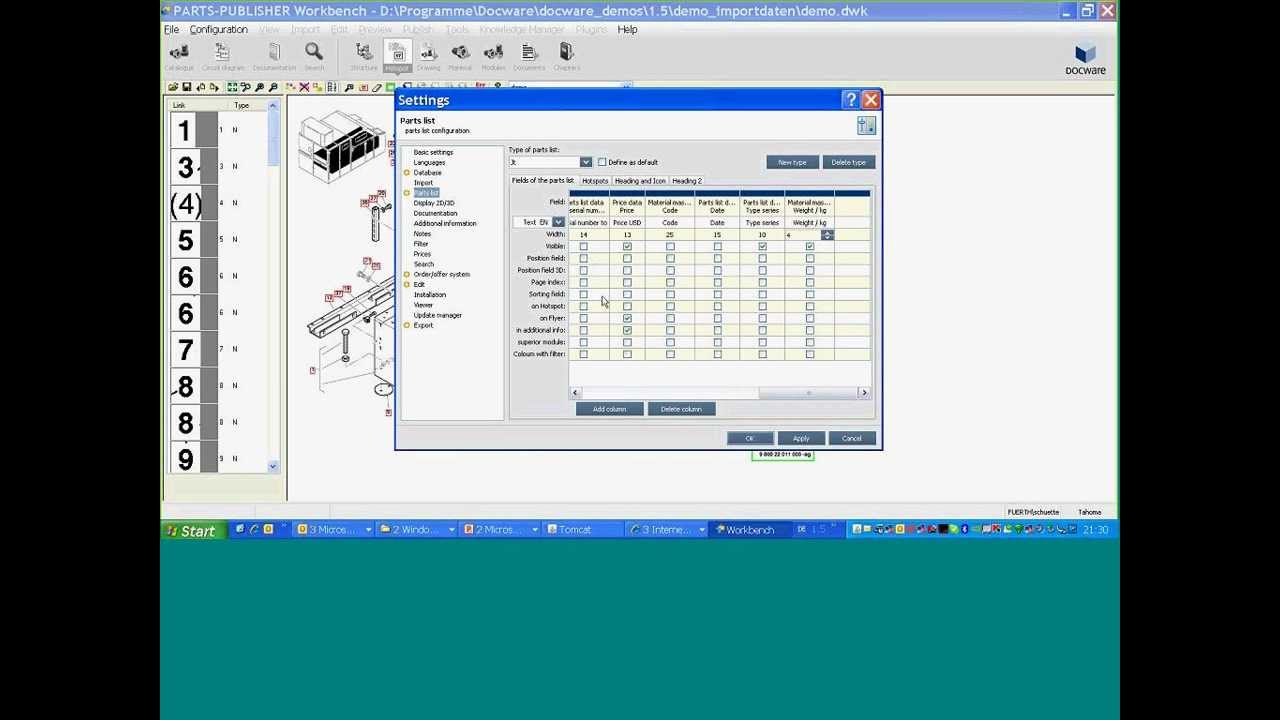The image size is (1280, 720).
Task: Select the Chapters toolbar icon
Action: 566,57
